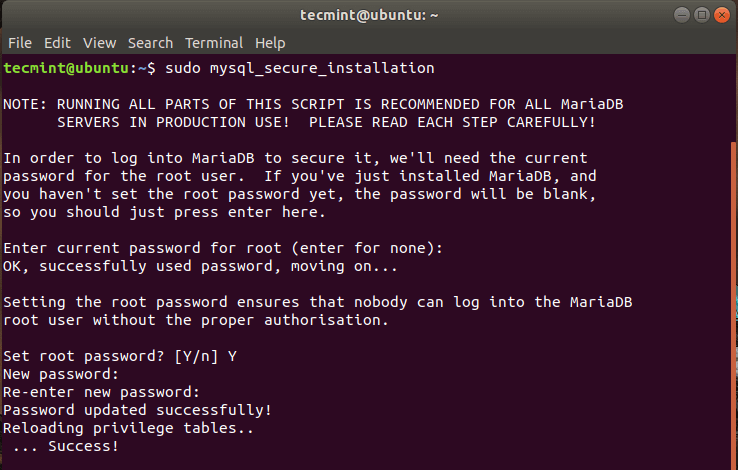Open the Edit menu
The height and width of the screenshot is (470, 738).
57,43
